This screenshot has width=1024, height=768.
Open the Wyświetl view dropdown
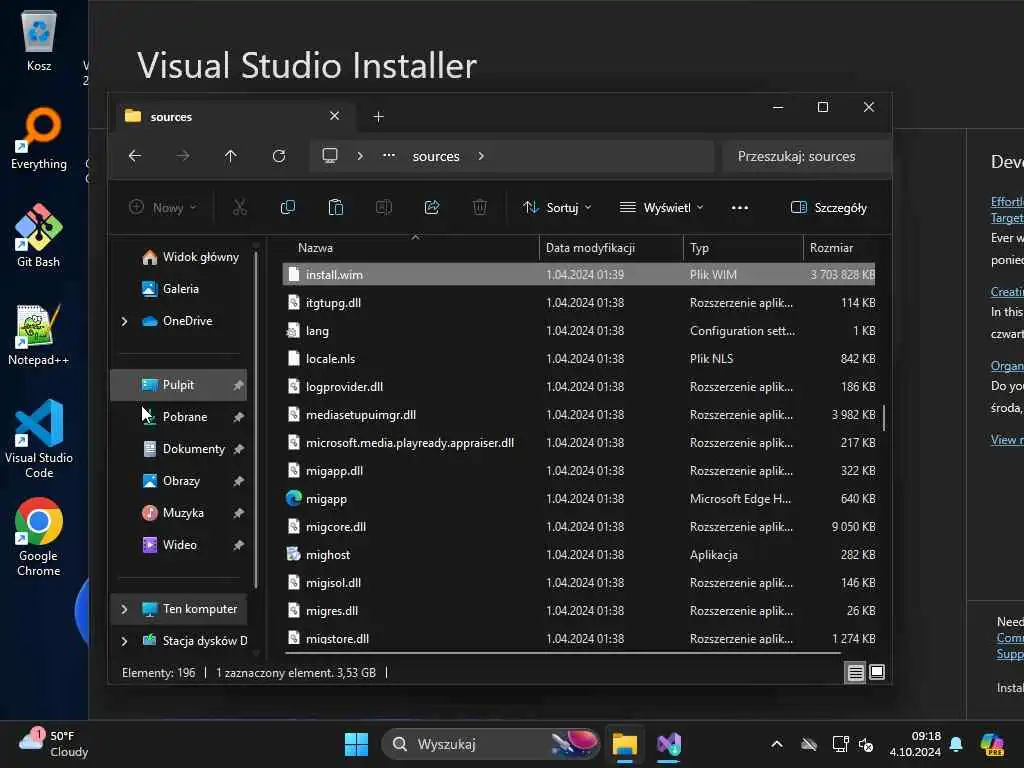click(x=662, y=208)
